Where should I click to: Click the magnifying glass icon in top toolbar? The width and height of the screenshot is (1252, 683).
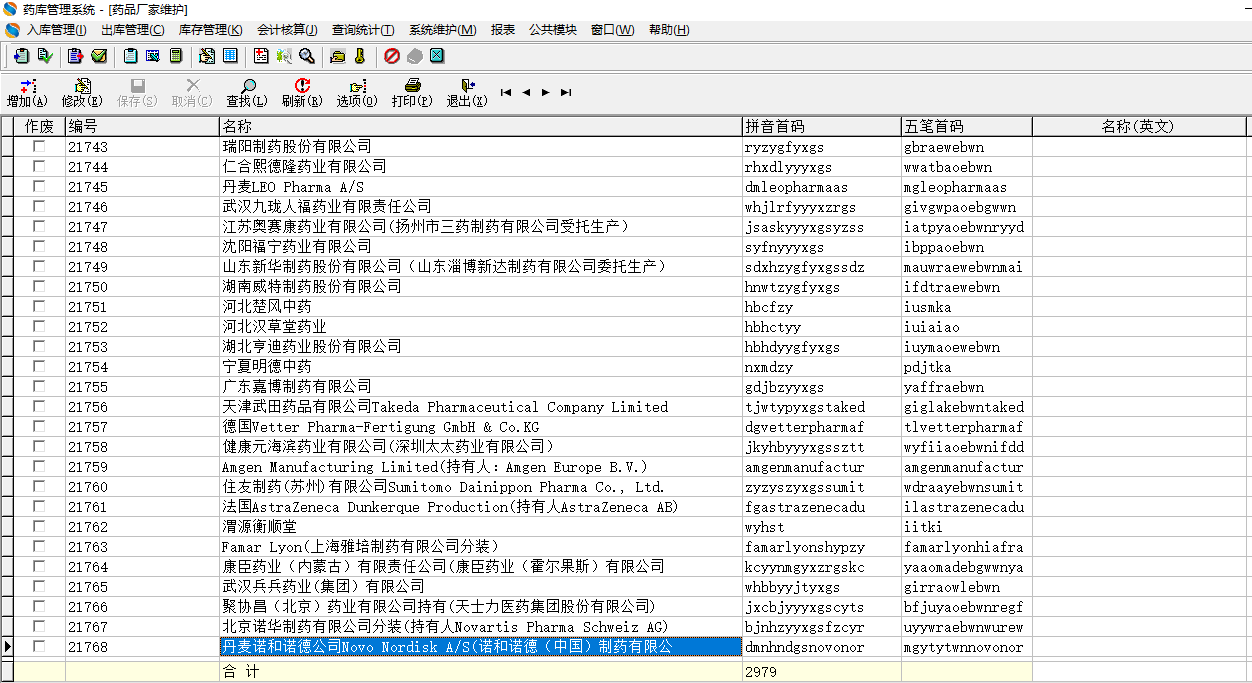[x=307, y=56]
